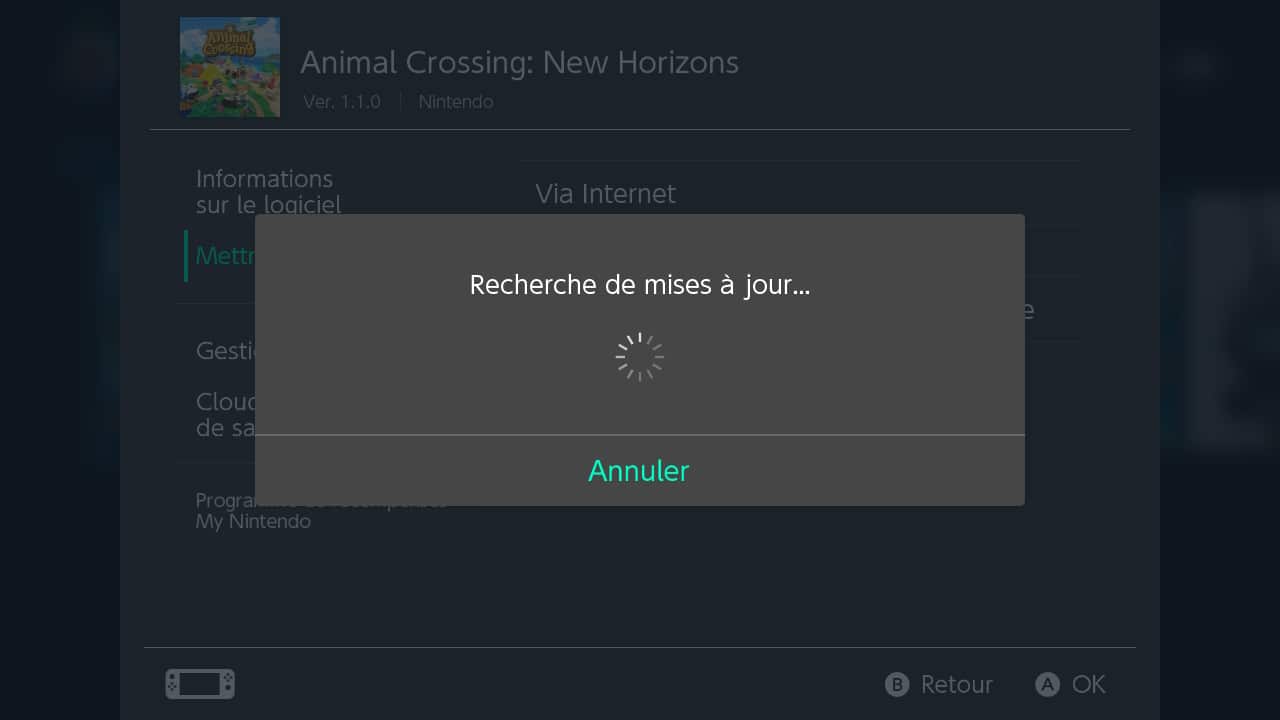The width and height of the screenshot is (1280, 720).
Task: Click the Retour label
Action: 956,684
